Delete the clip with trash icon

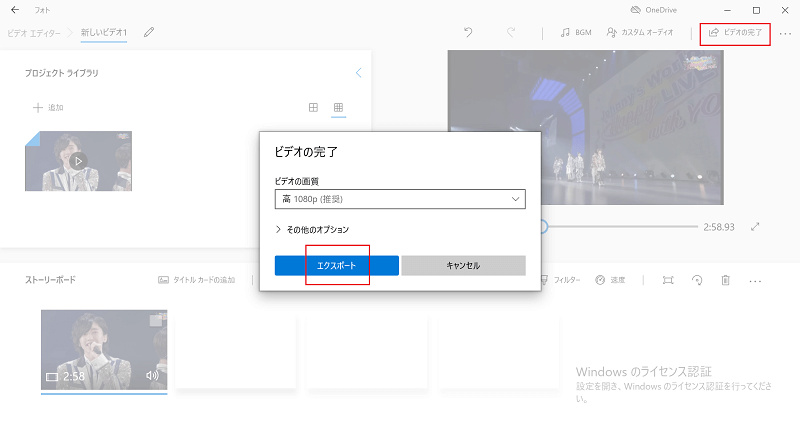tap(726, 280)
